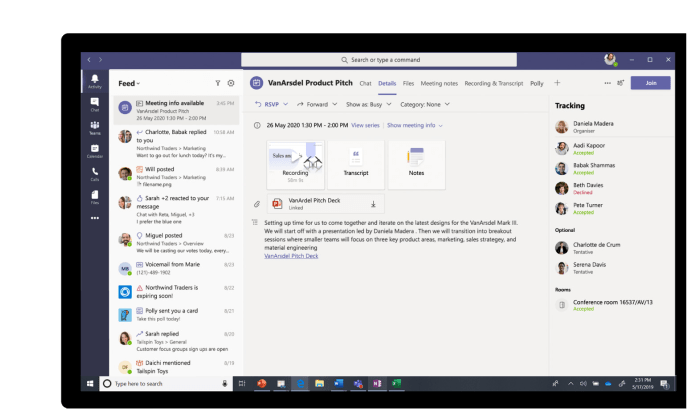The height and width of the screenshot is (410, 687).
Task: Open Voicemail from Marie feed item
Action: point(176,268)
